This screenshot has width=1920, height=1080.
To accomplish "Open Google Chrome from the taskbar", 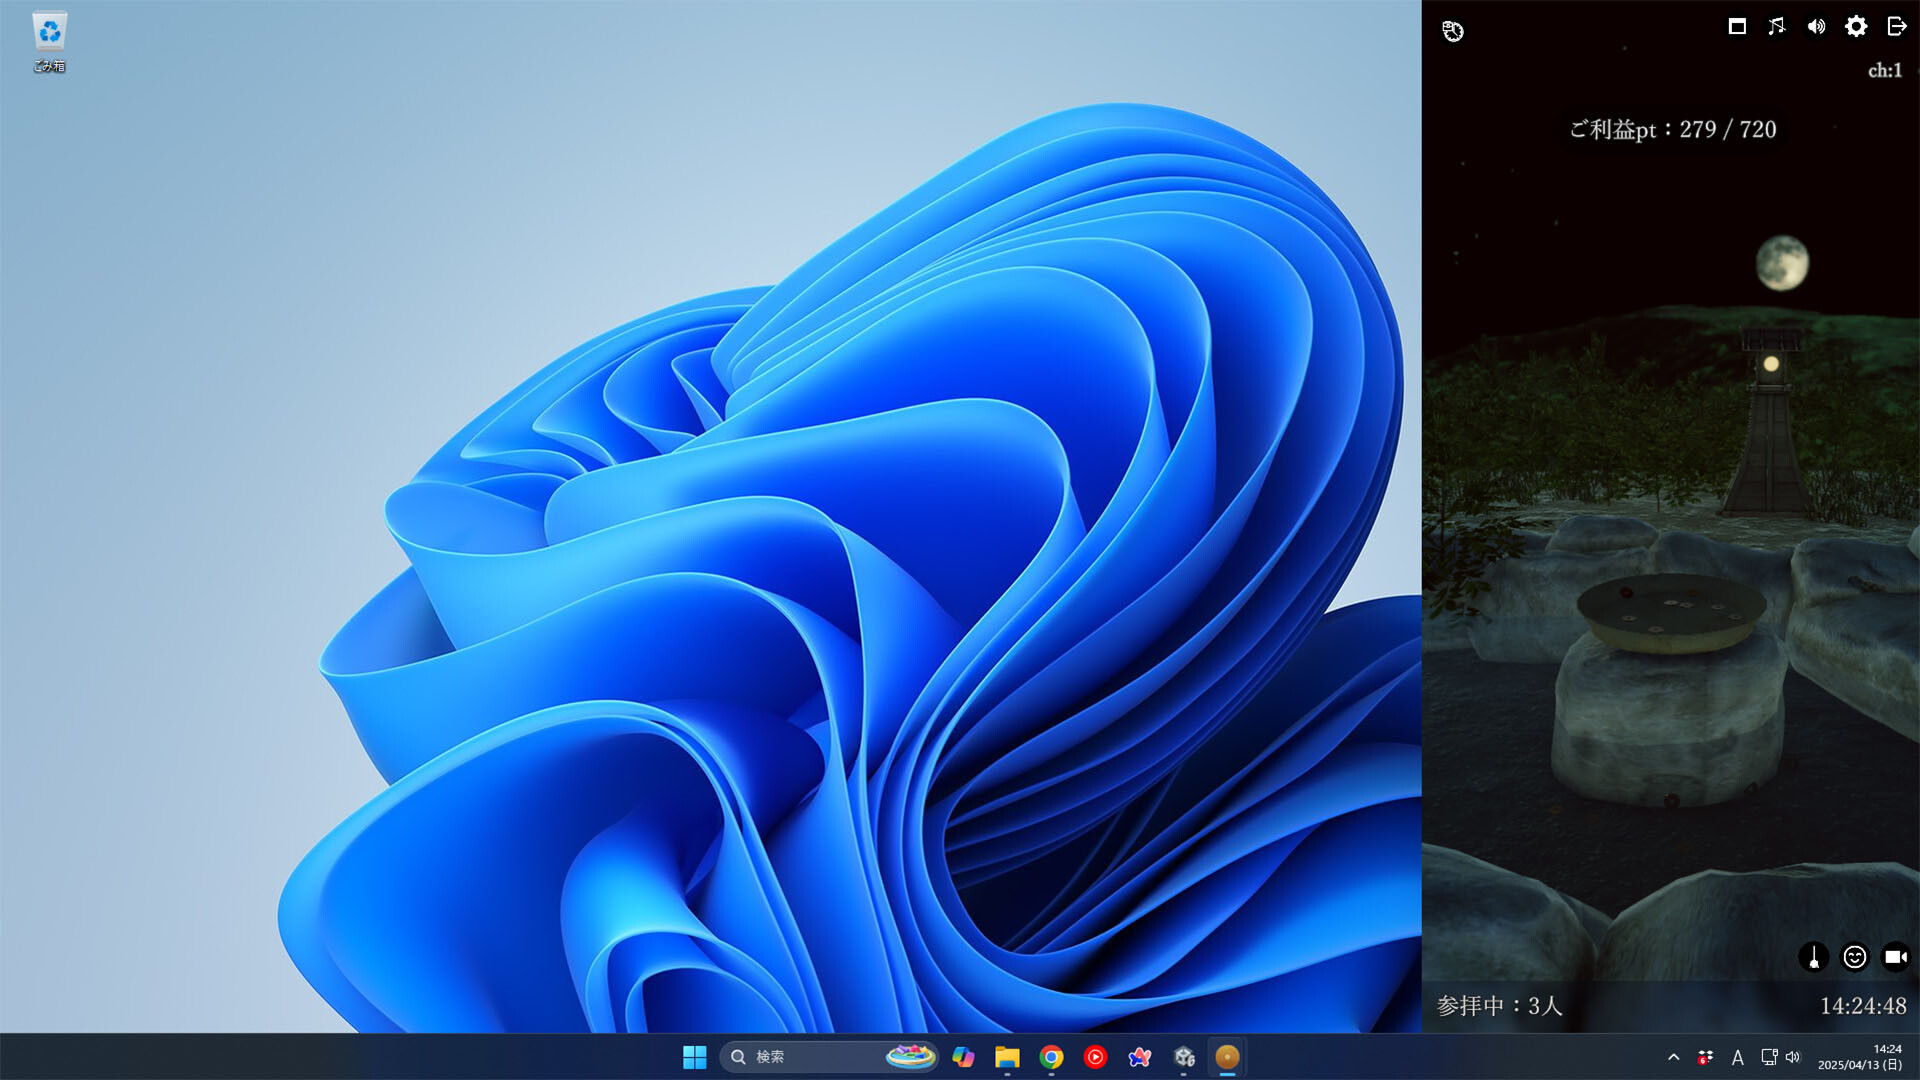I will click(1051, 1057).
